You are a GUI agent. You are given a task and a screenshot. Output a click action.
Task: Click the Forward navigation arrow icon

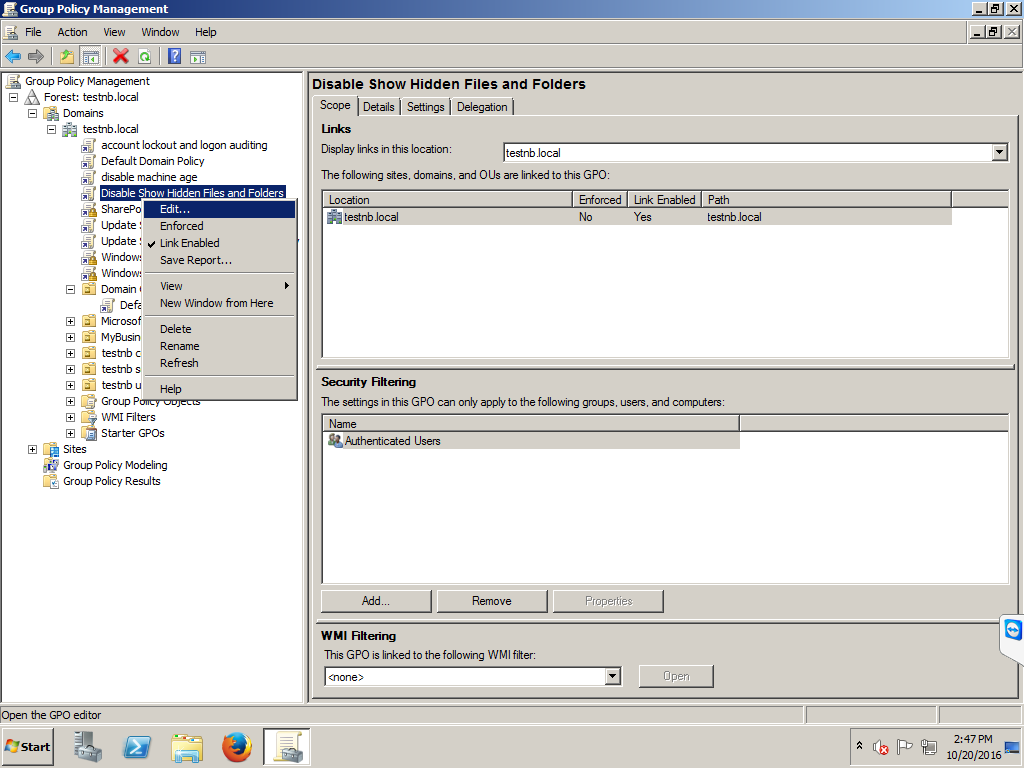pyautogui.click(x=38, y=56)
